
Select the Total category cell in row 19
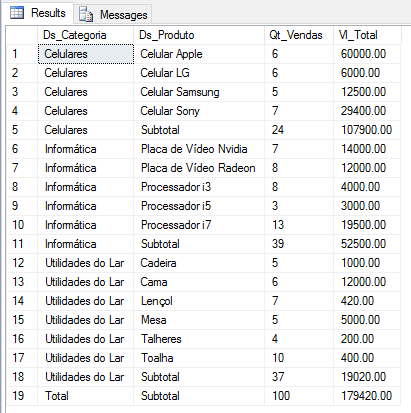tap(86, 396)
